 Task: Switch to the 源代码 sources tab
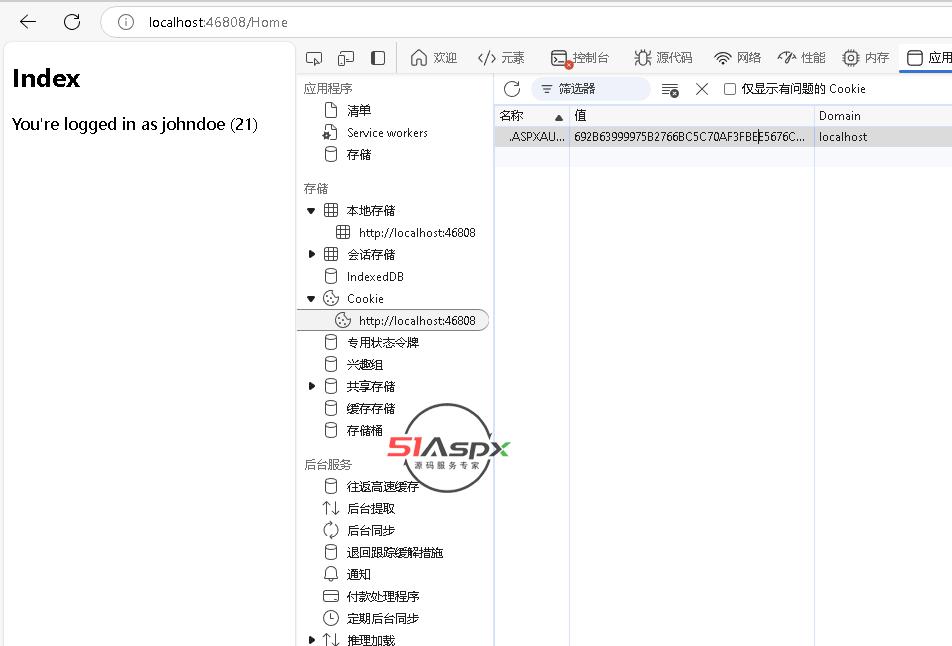tap(663, 58)
